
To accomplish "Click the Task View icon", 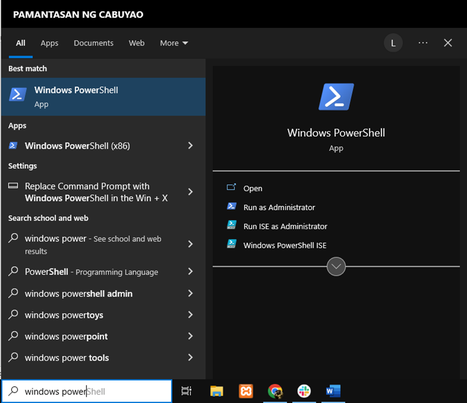I will [186, 391].
